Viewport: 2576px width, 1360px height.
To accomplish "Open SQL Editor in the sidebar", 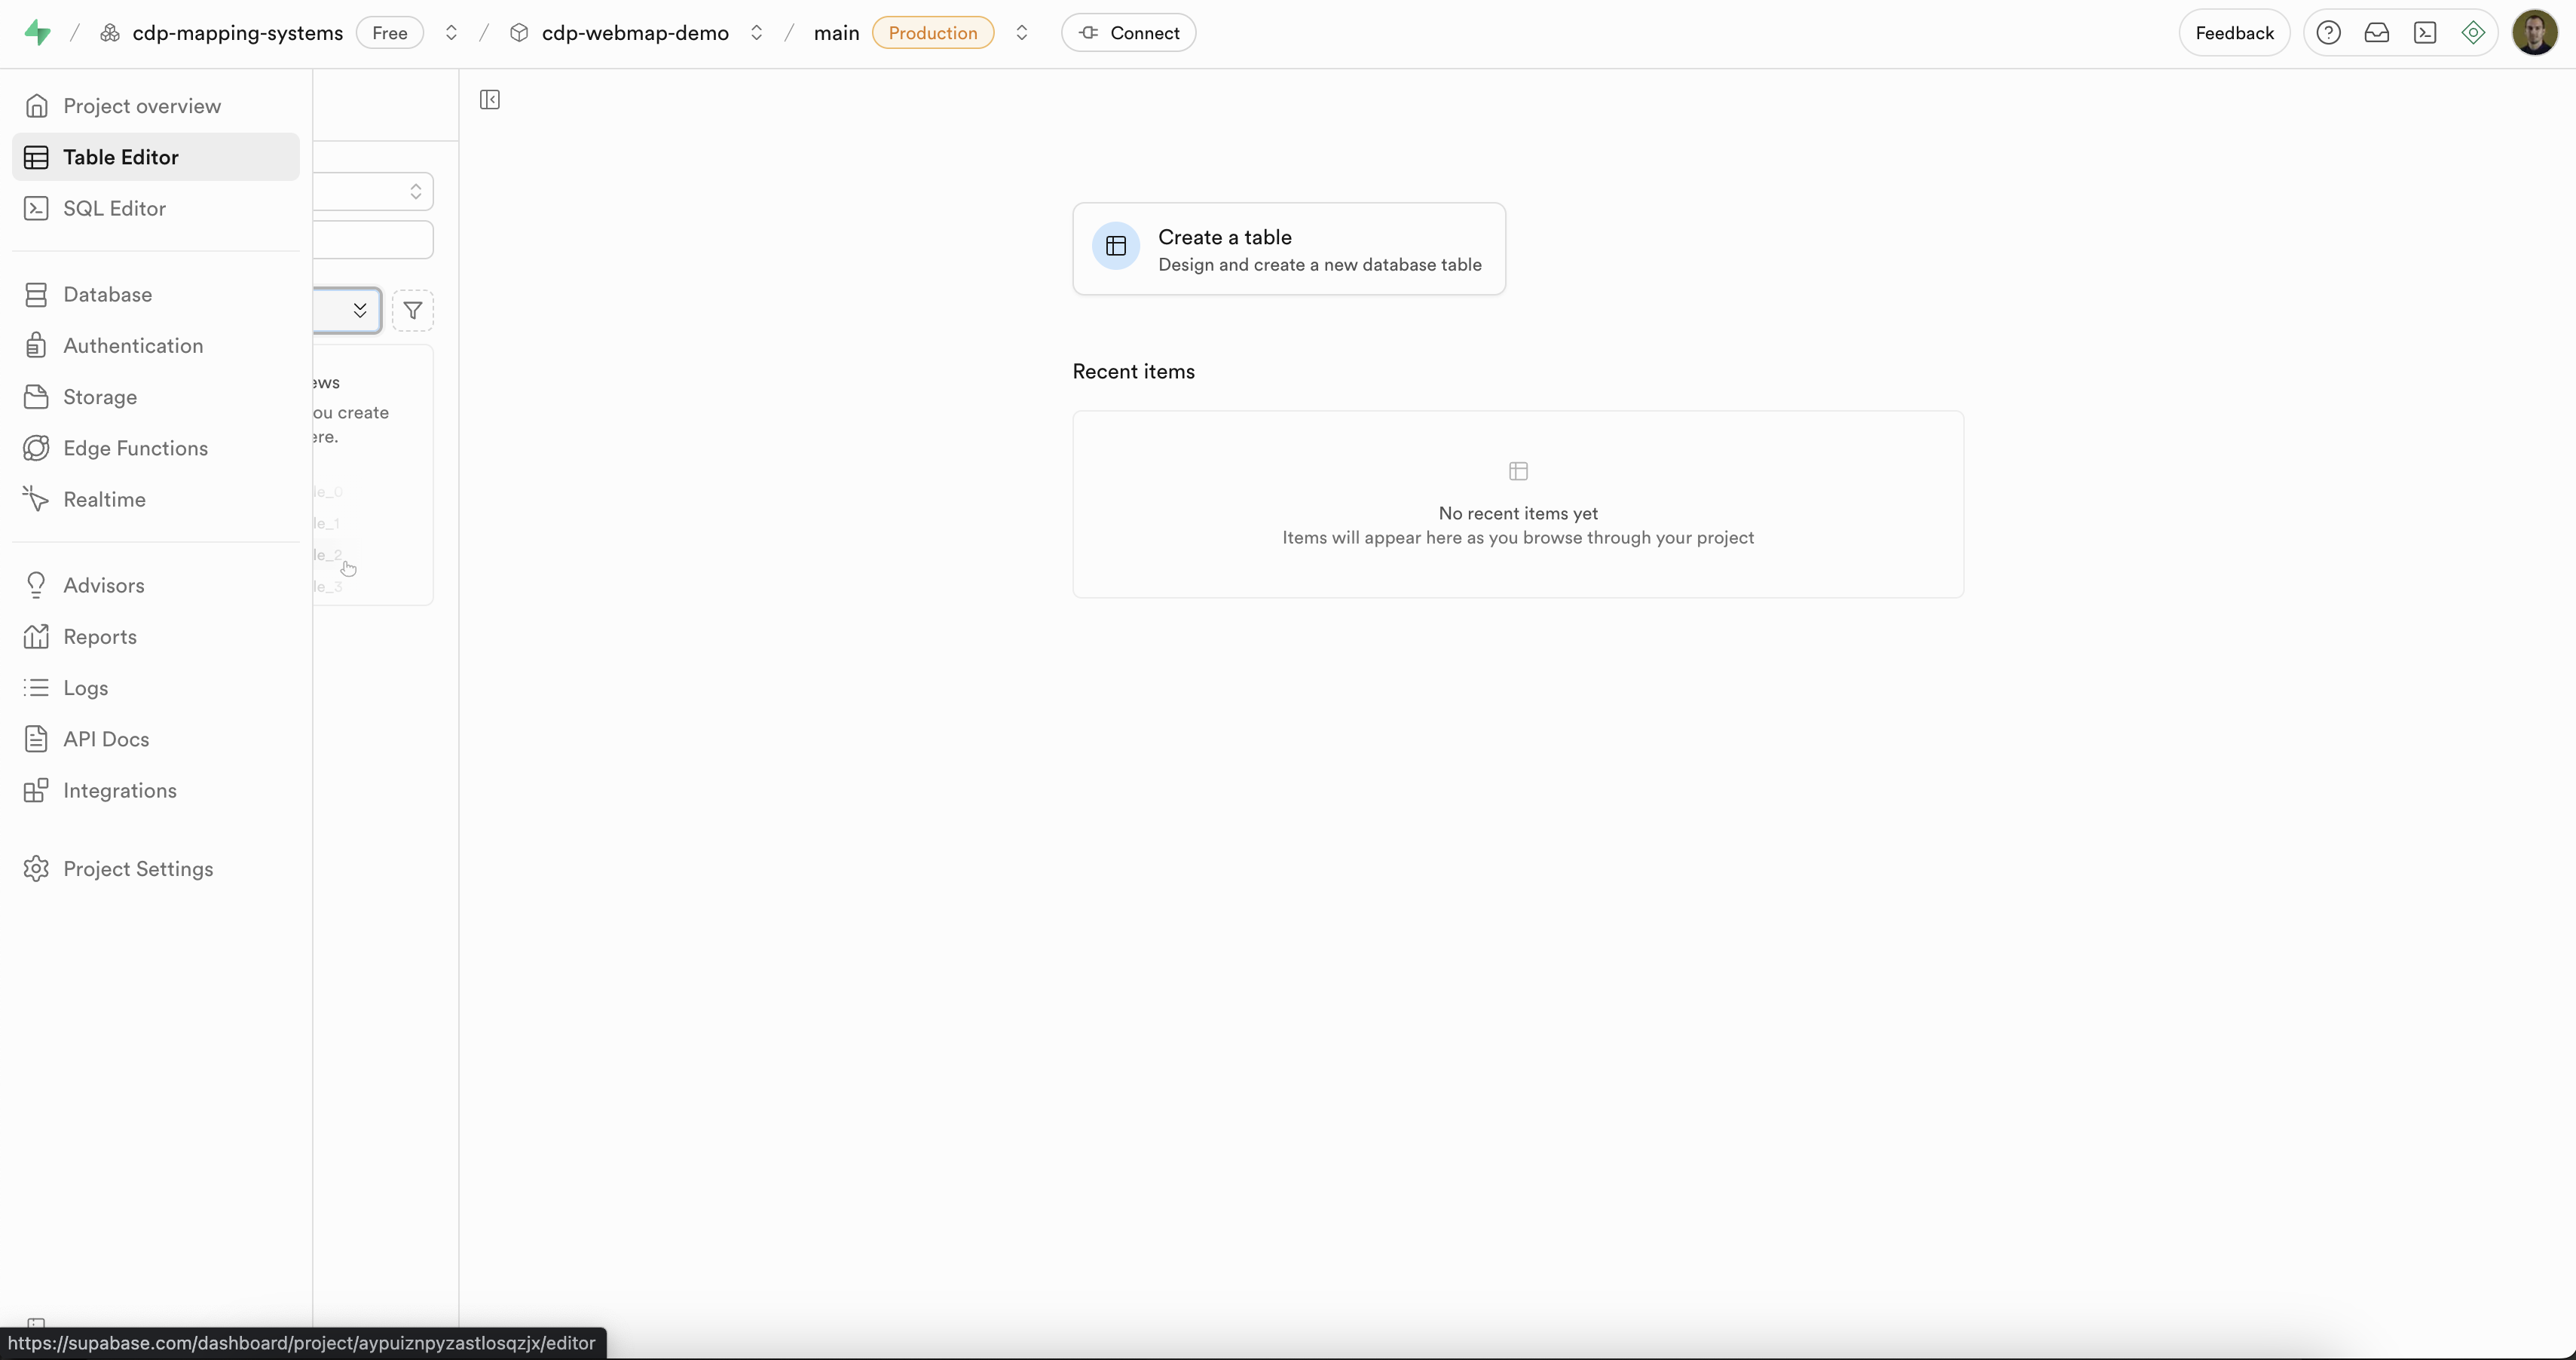I will pos(114,208).
